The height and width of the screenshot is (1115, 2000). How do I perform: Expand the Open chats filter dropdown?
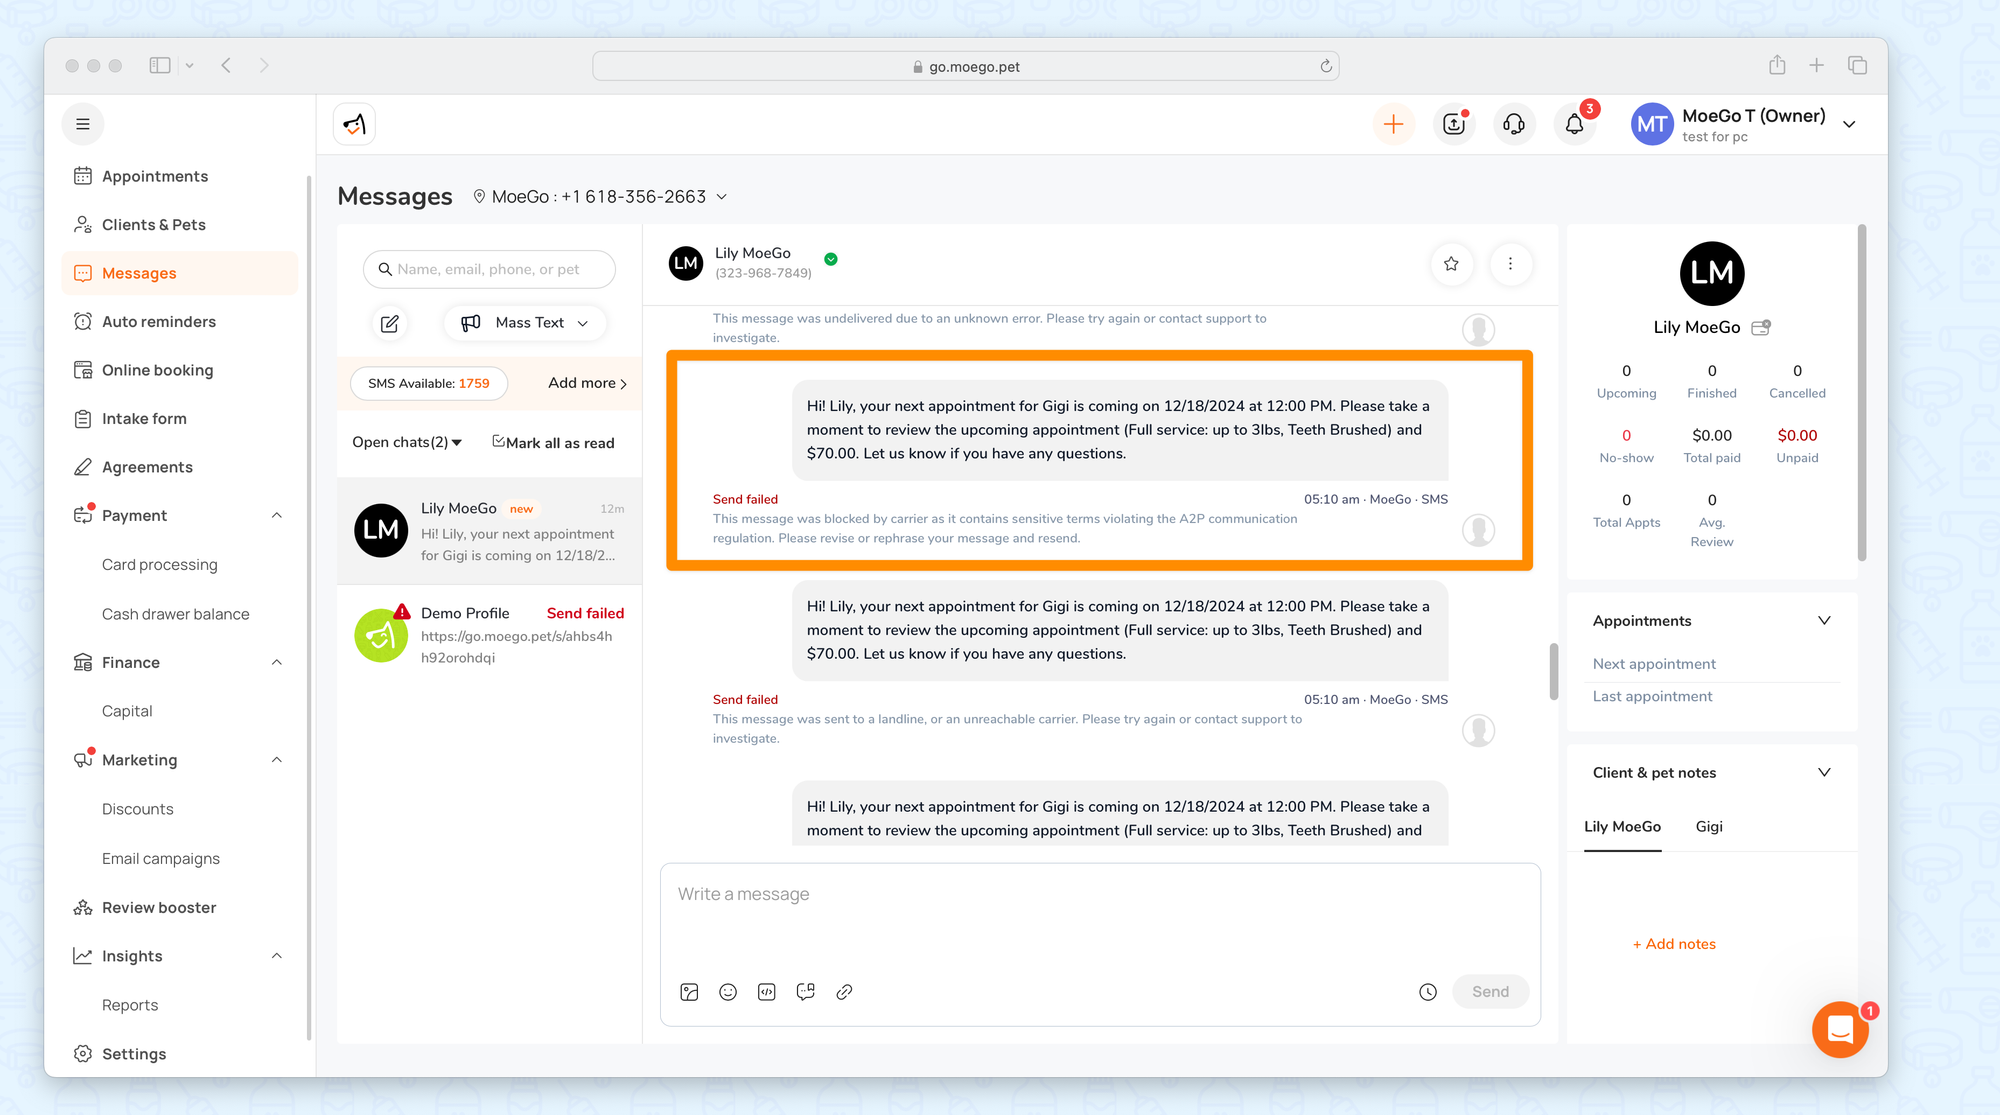[407, 442]
